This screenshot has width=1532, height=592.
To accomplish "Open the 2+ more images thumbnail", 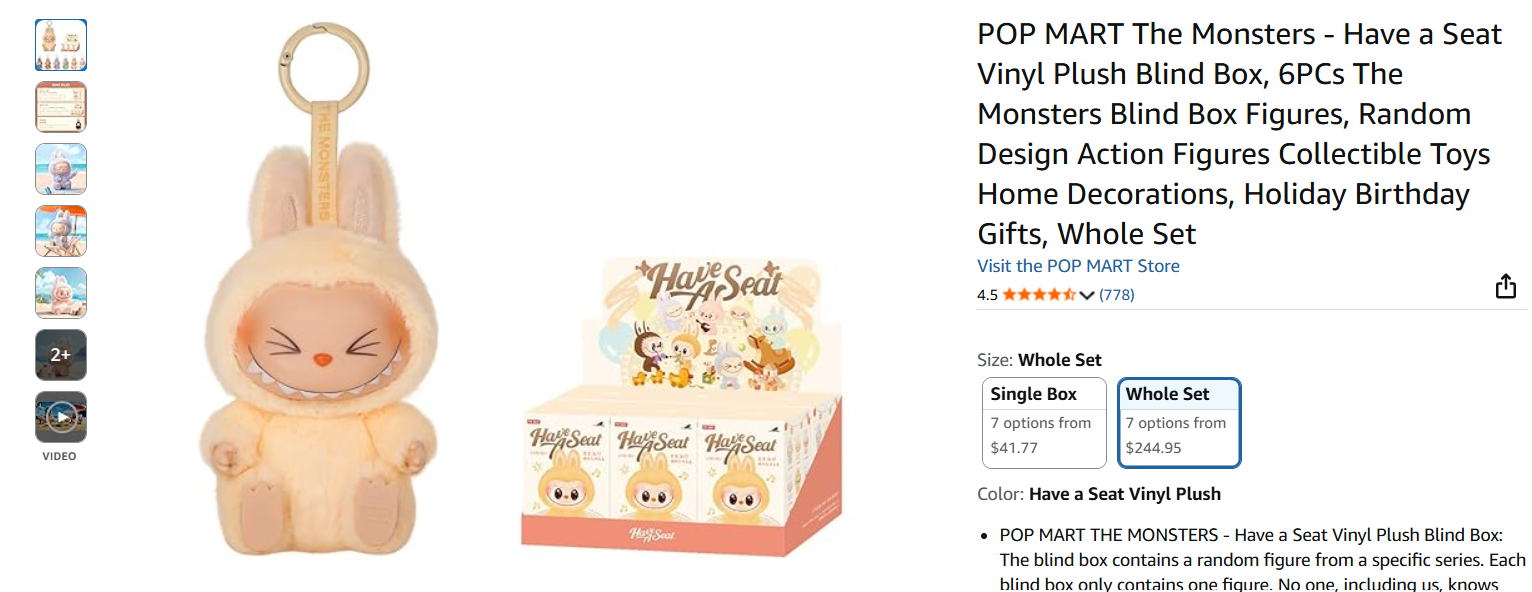I will [x=61, y=355].
